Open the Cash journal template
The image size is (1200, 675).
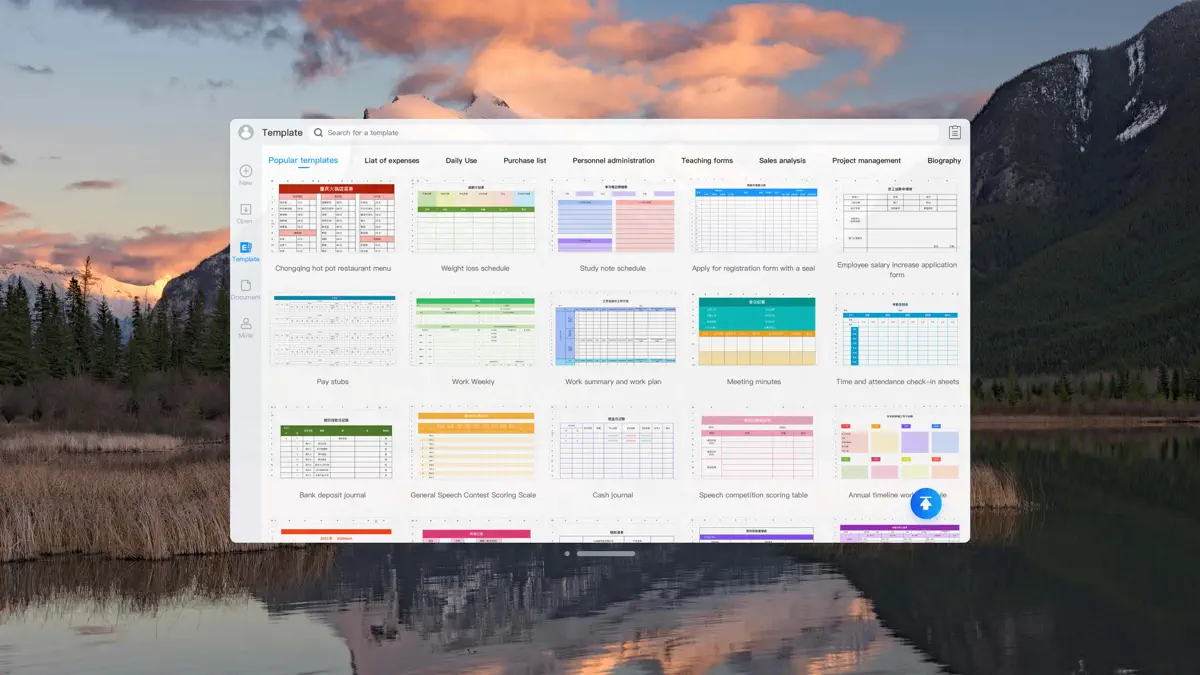[613, 443]
